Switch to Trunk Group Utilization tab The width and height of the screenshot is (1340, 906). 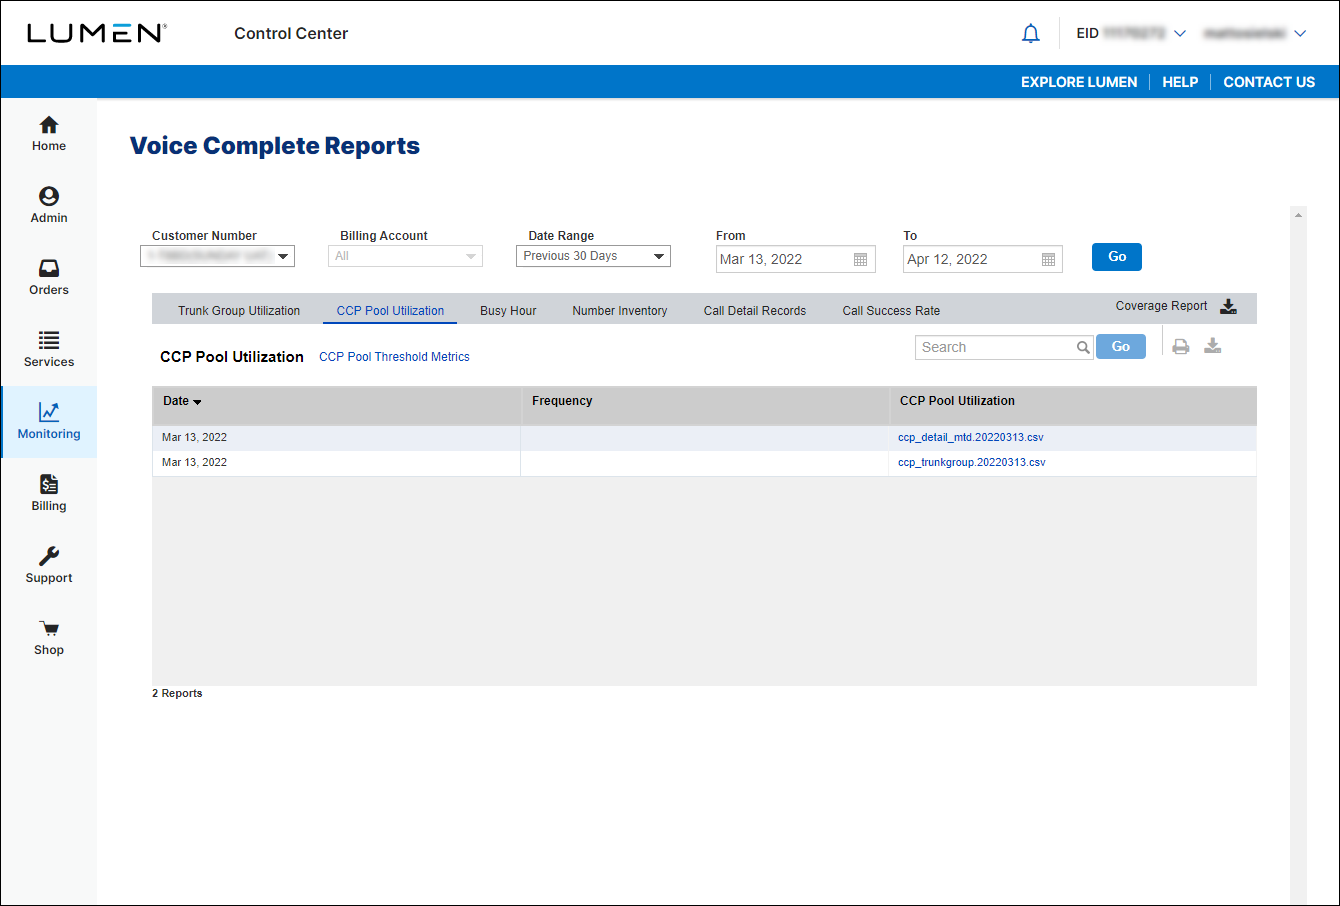(x=239, y=311)
